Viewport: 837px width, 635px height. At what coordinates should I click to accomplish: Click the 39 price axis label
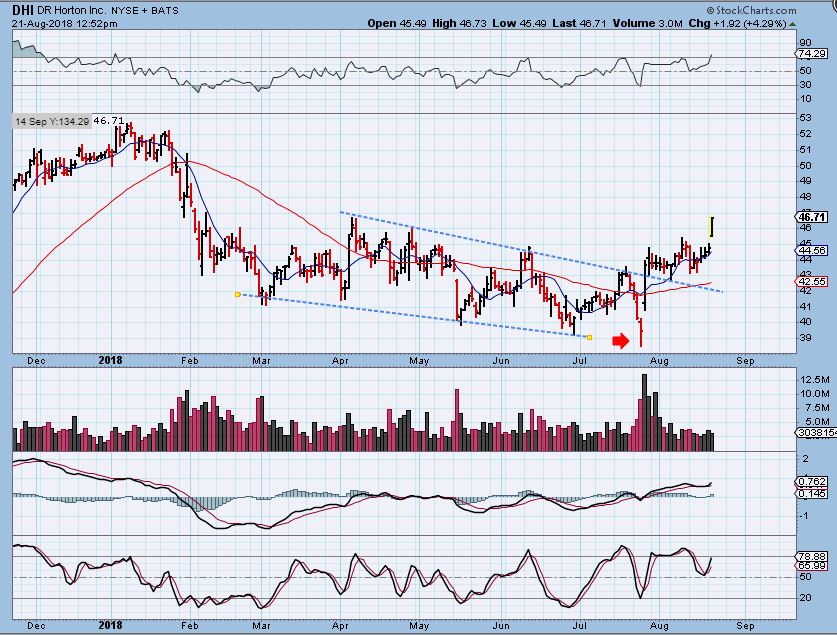point(806,338)
